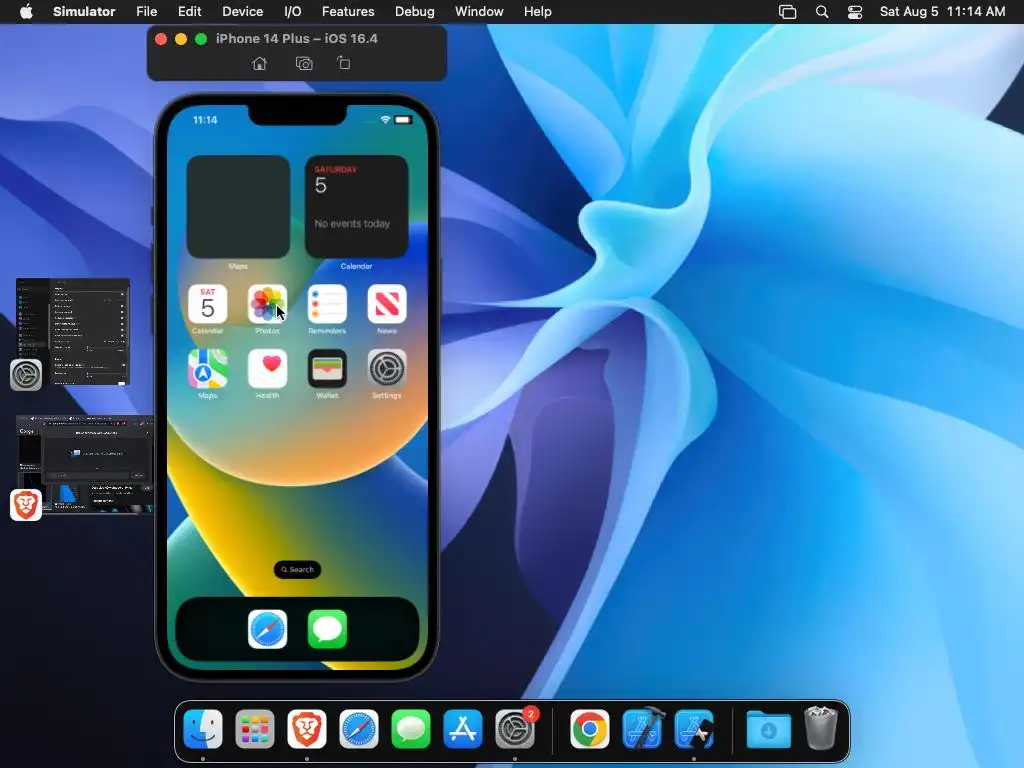1024x768 pixels.
Task: Open the Trash in the dock
Action: 821,728
